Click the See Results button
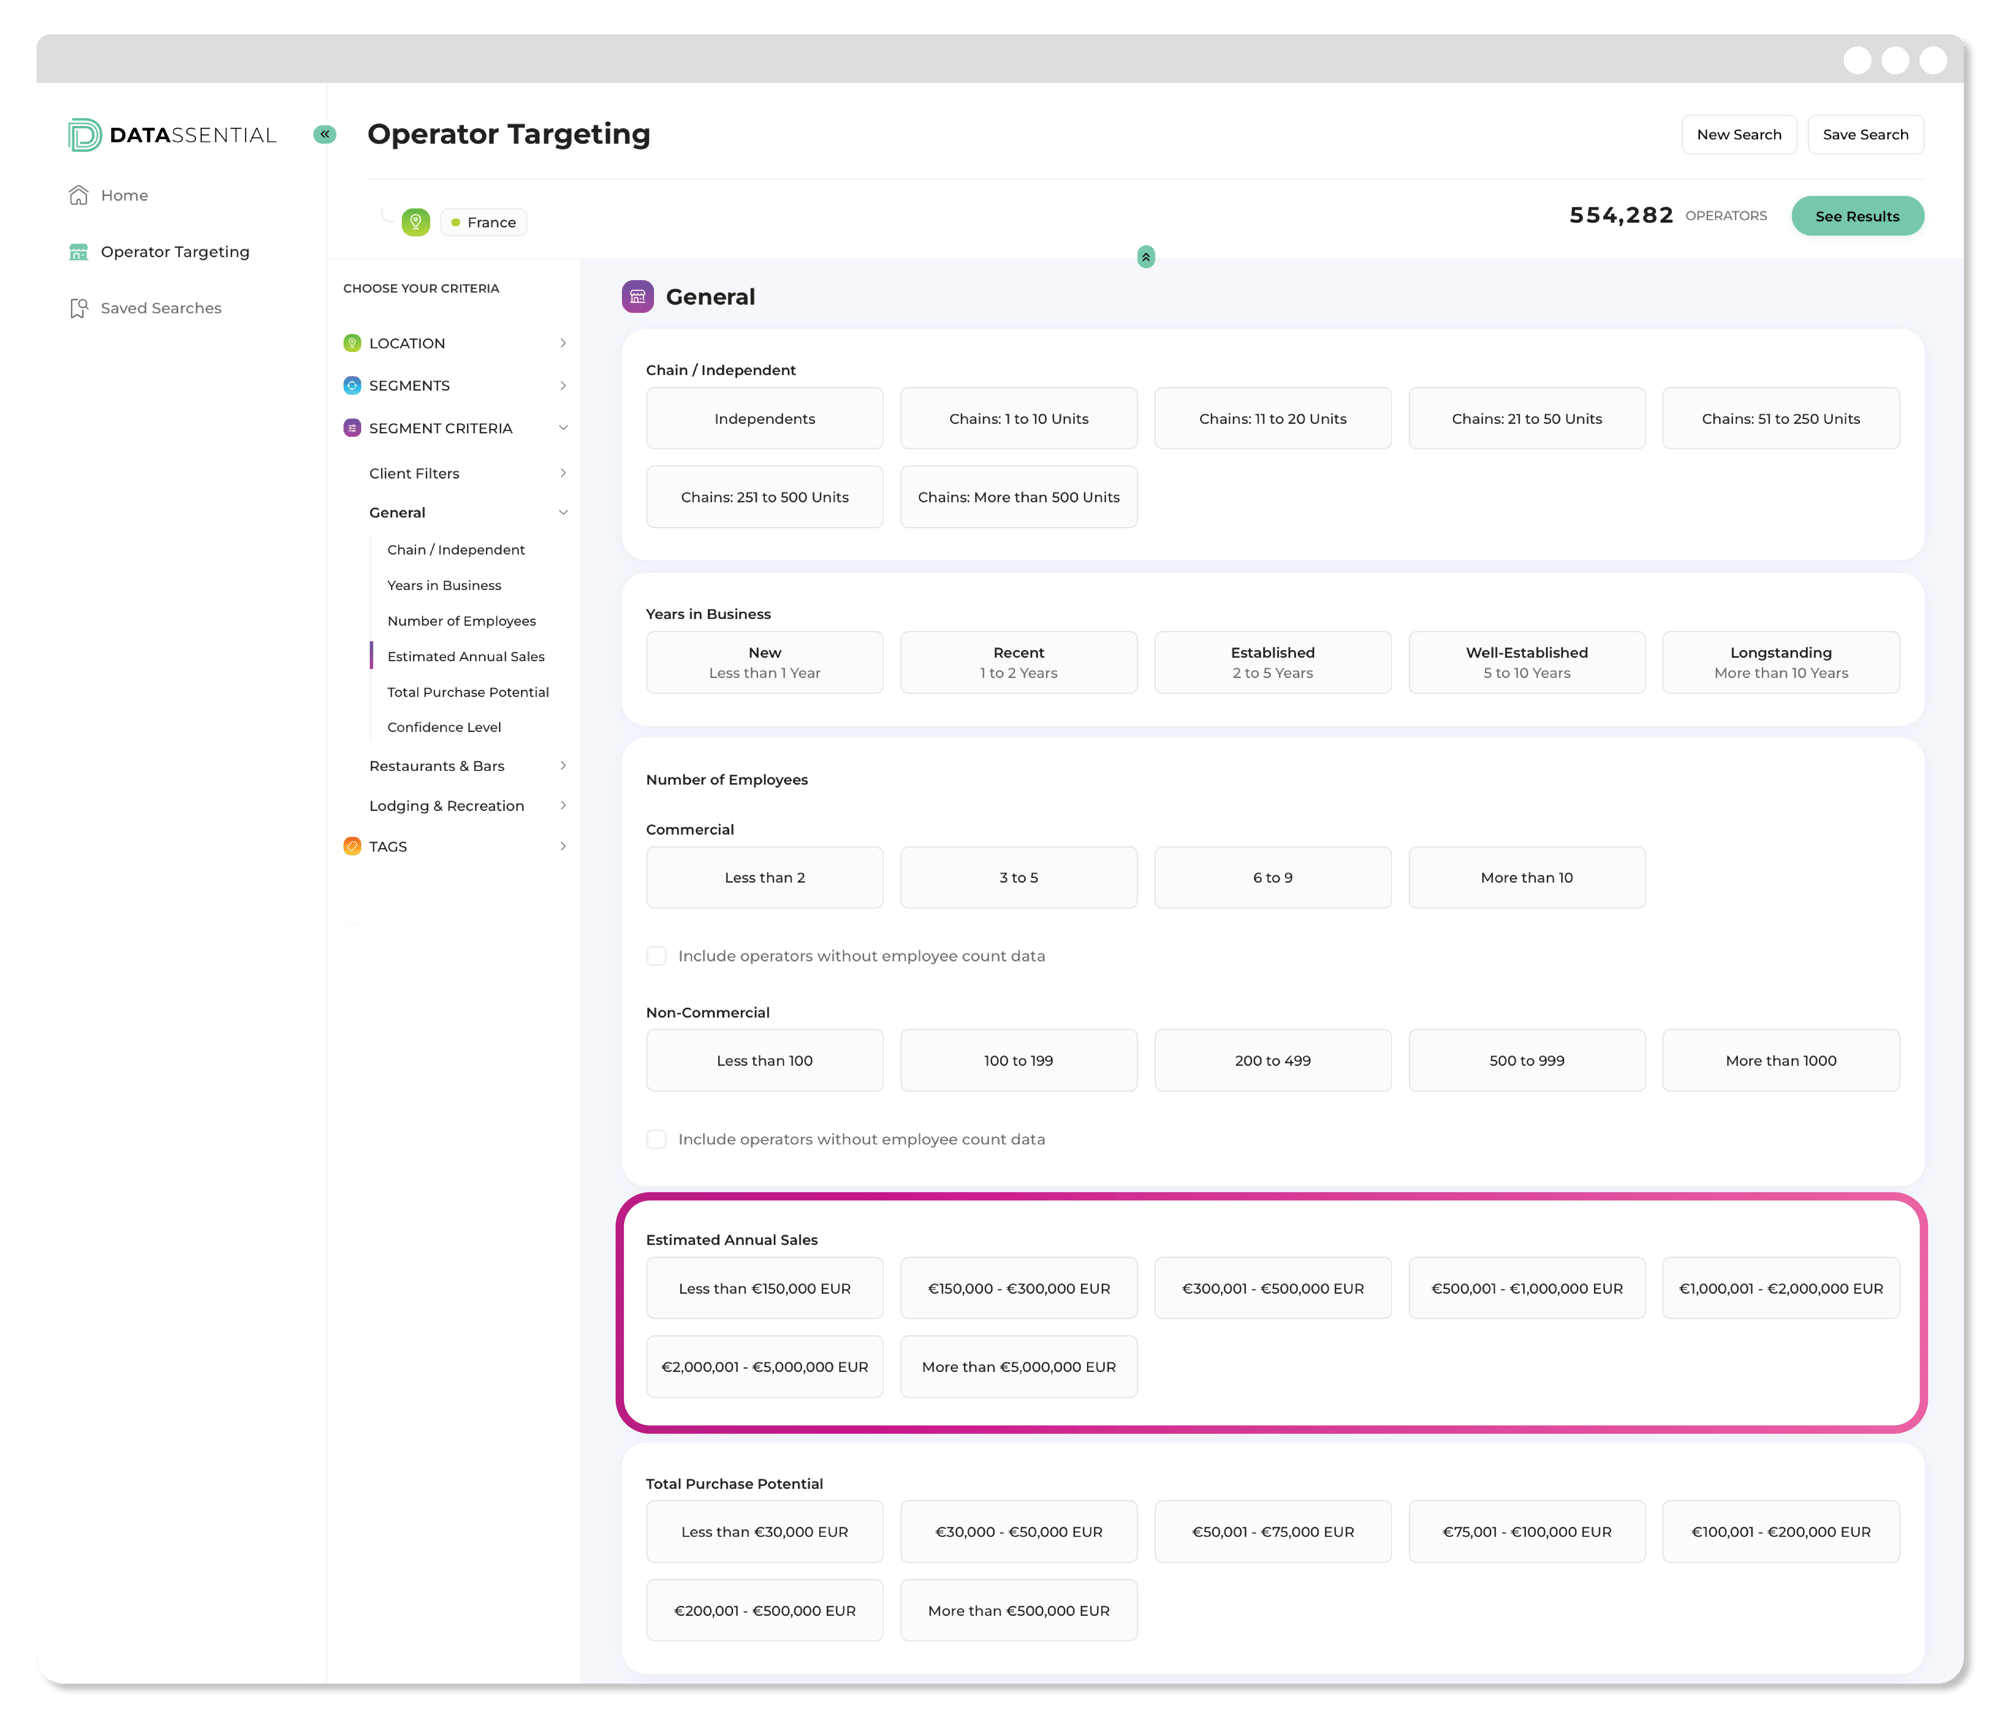The height and width of the screenshot is (1718, 2000). coord(1856,216)
